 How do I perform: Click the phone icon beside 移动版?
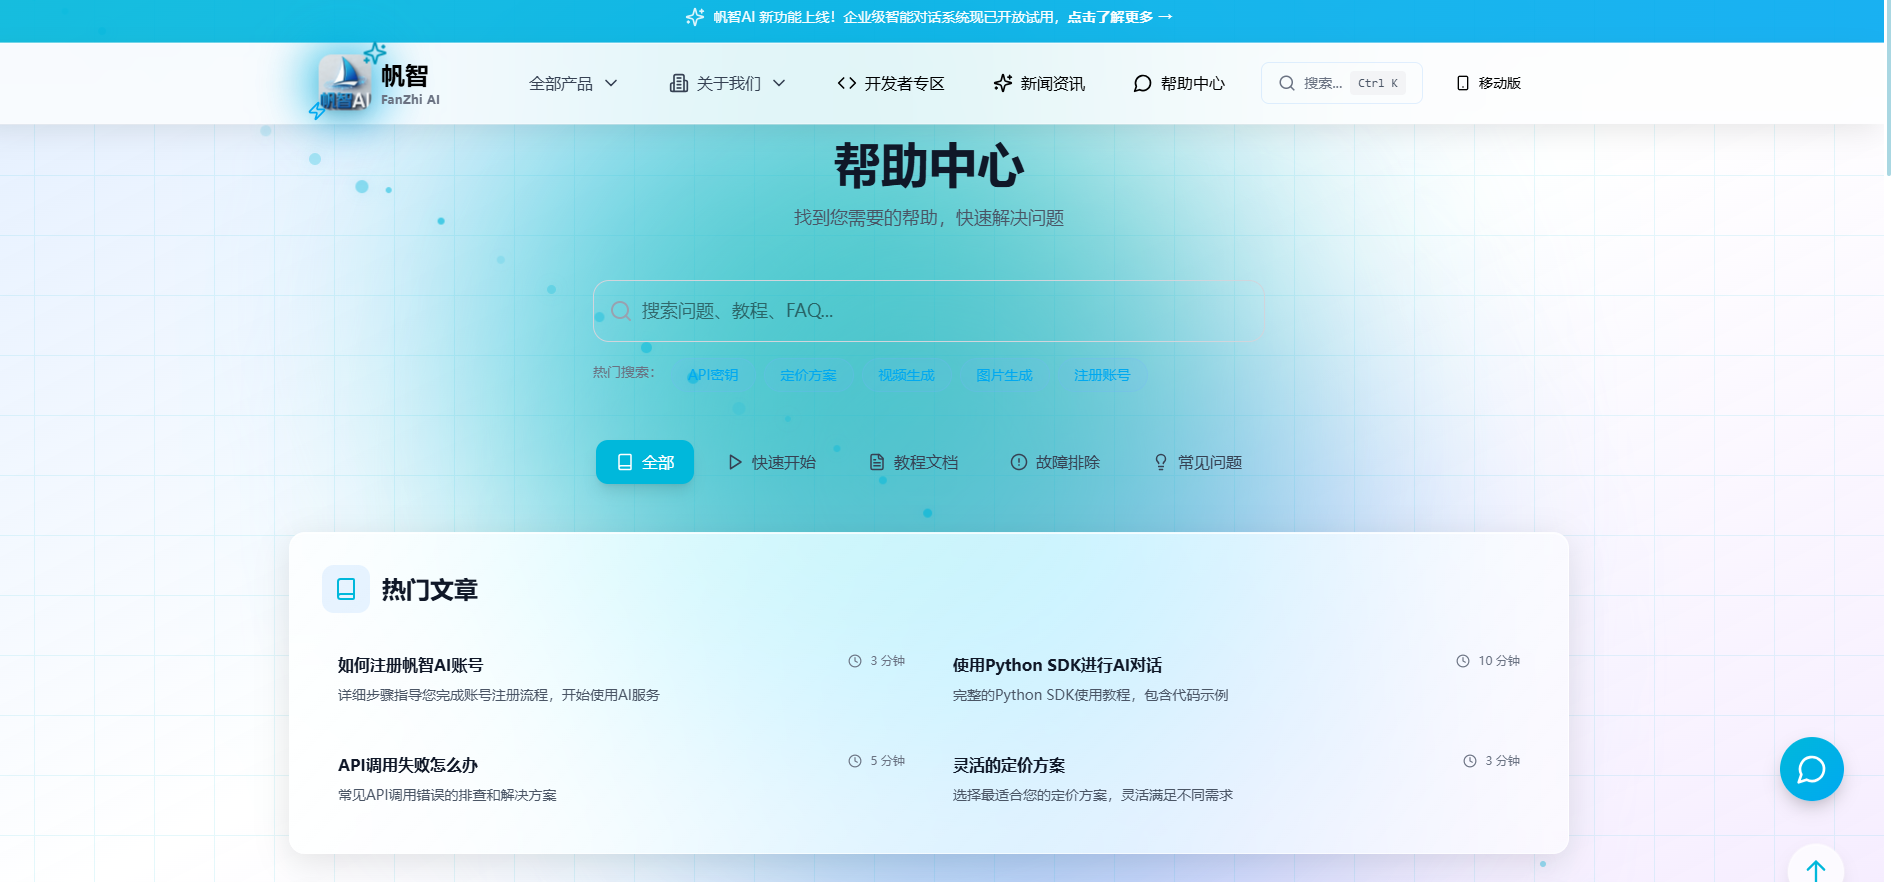[1463, 83]
